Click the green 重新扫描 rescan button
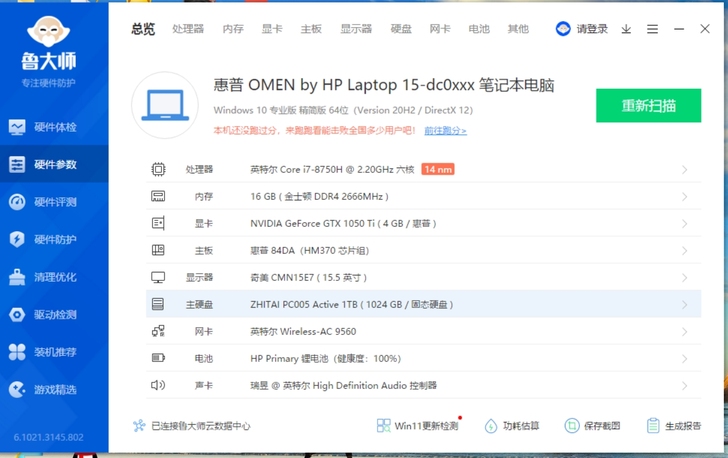Viewport: 728px width, 458px height. pyautogui.click(x=649, y=105)
